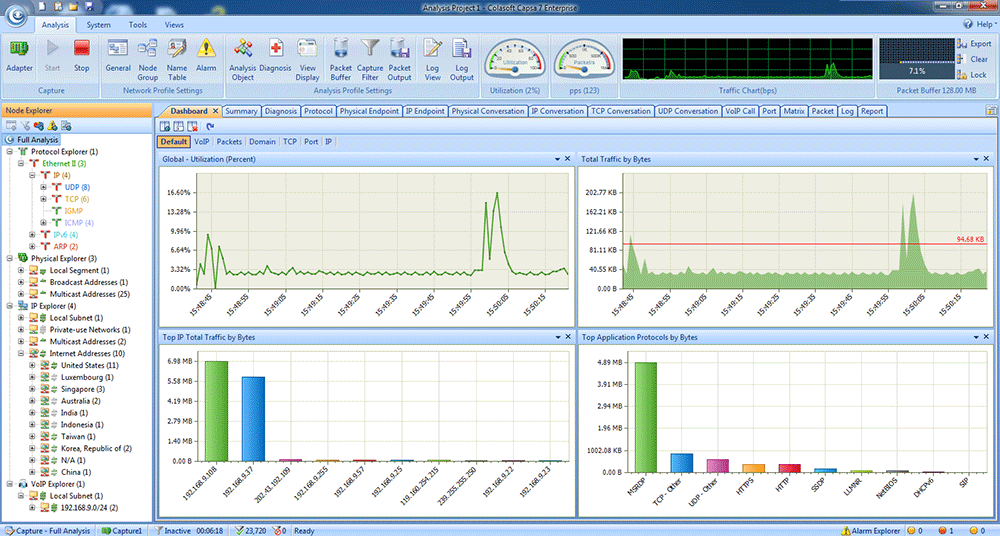The image size is (1000, 536).
Task: Expand the ARP (2) node
Action: pyautogui.click(x=32, y=246)
